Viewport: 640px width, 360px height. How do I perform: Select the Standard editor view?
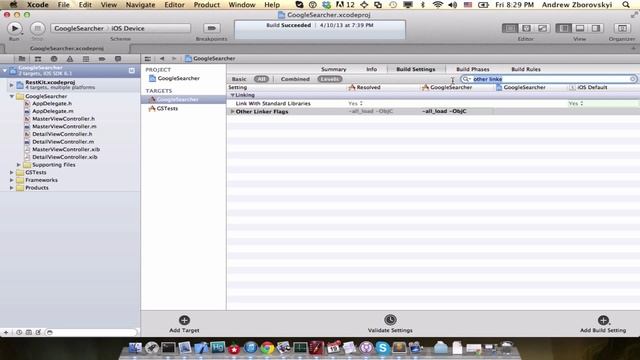pos(510,28)
